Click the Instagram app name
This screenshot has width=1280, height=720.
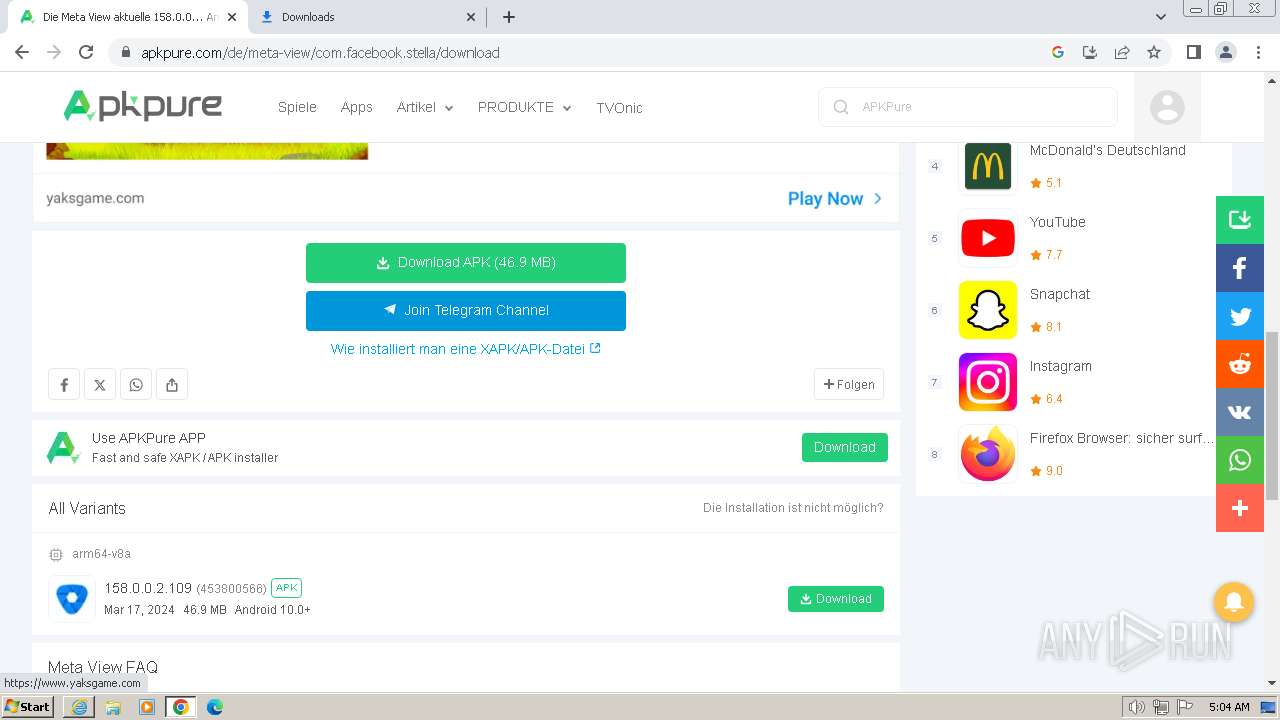tap(1061, 366)
